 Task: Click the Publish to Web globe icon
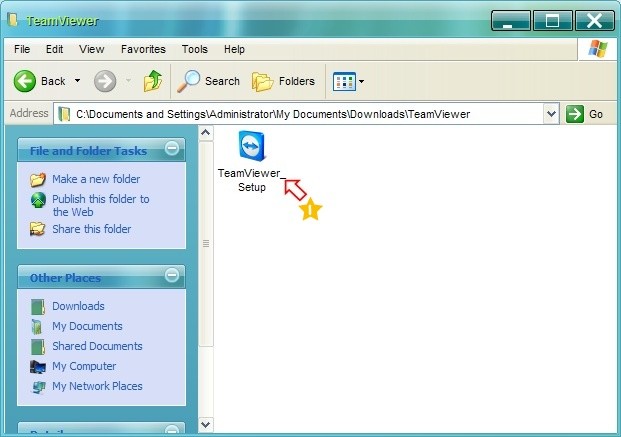(x=38, y=200)
